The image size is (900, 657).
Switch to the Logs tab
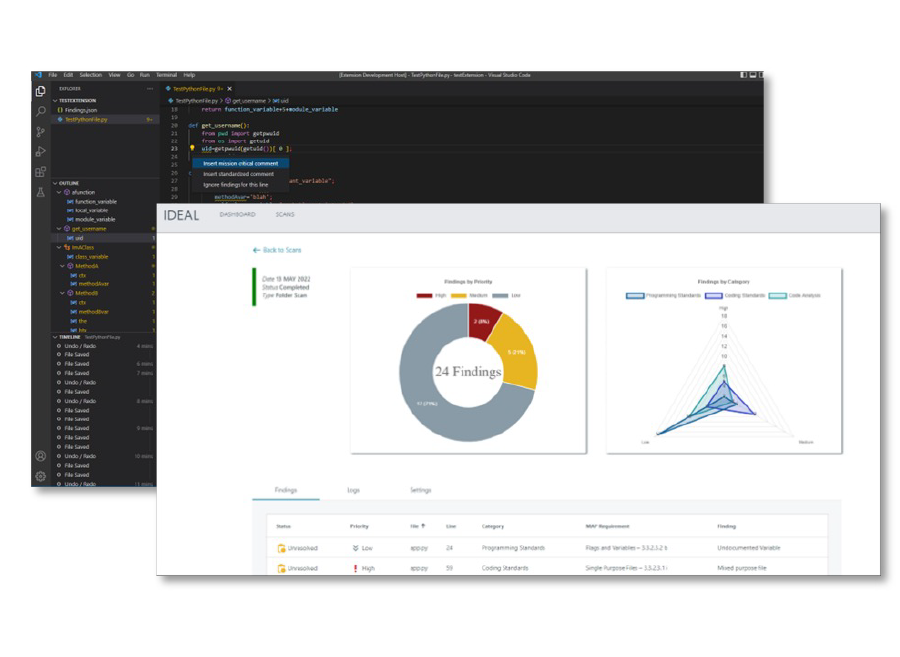click(353, 490)
